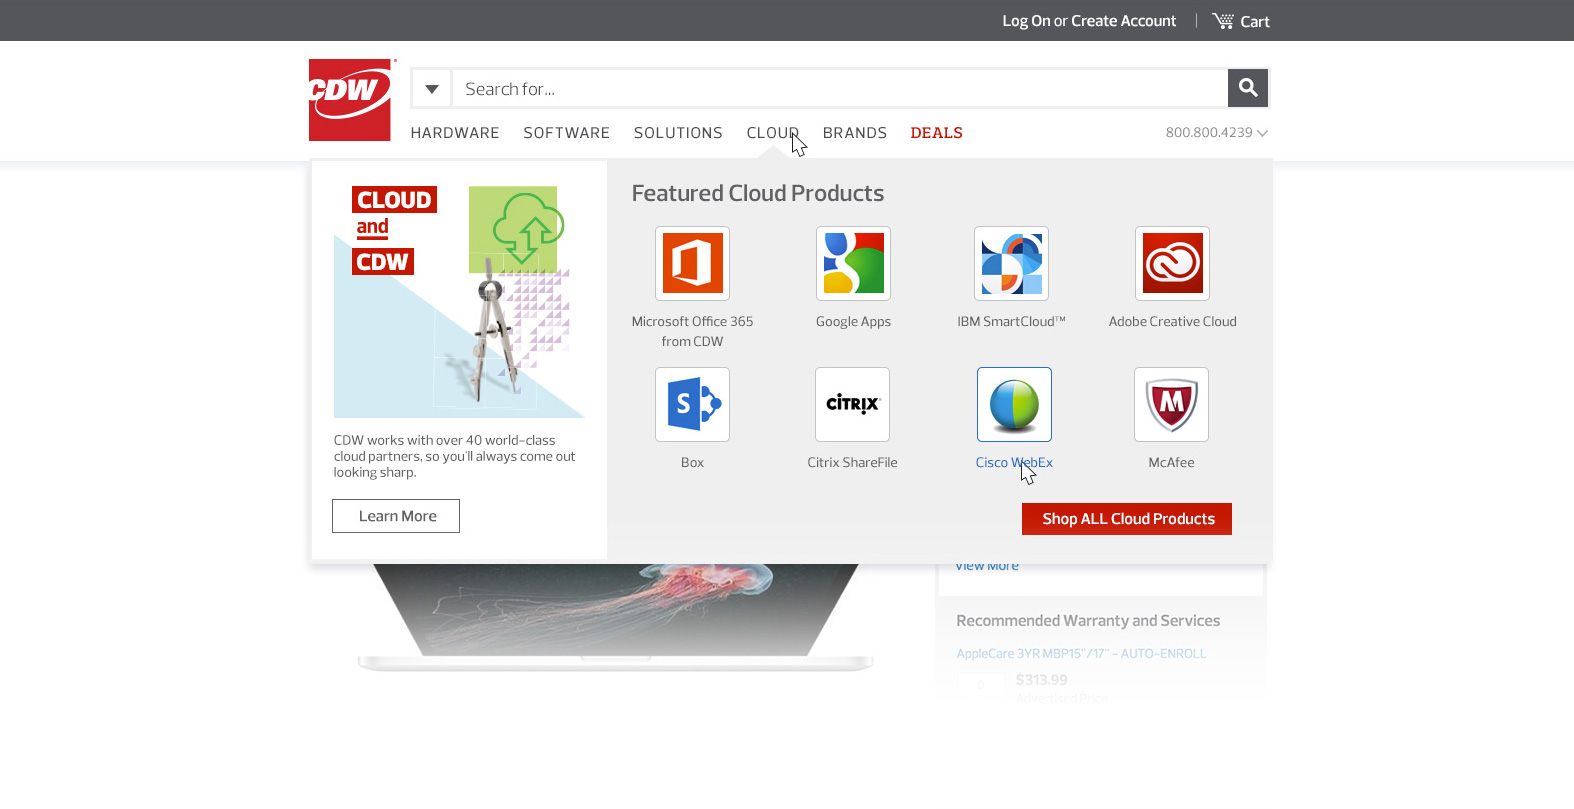The image size is (1574, 809).
Task: Select the Google Apps icon
Action: [x=853, y=263]
